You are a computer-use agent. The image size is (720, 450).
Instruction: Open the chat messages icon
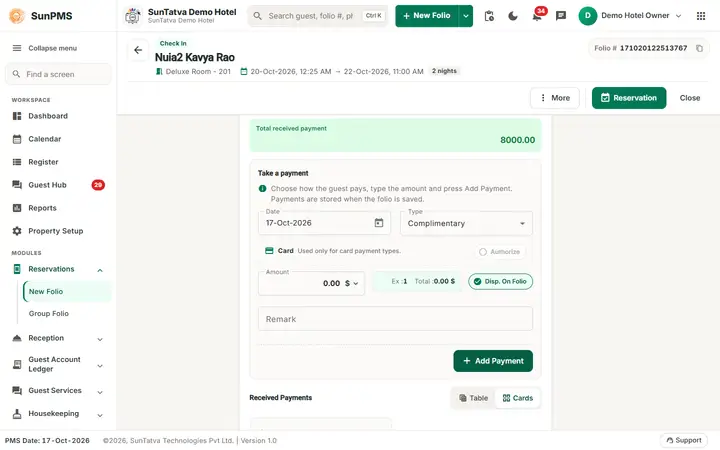click(561, 16)
